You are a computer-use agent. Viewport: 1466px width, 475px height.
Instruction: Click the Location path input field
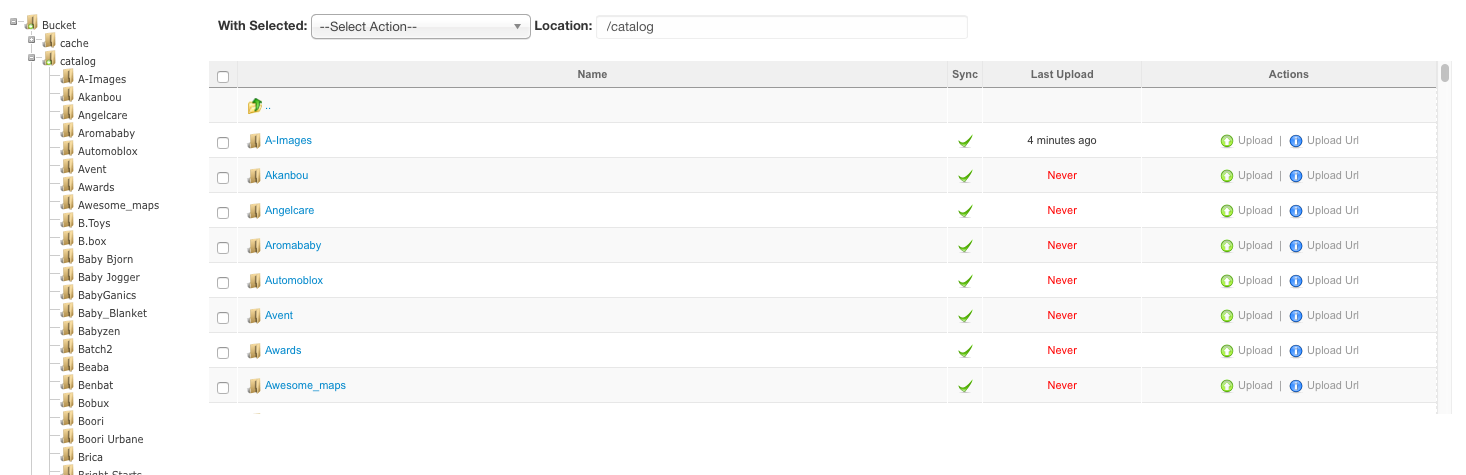pos(781,27)
